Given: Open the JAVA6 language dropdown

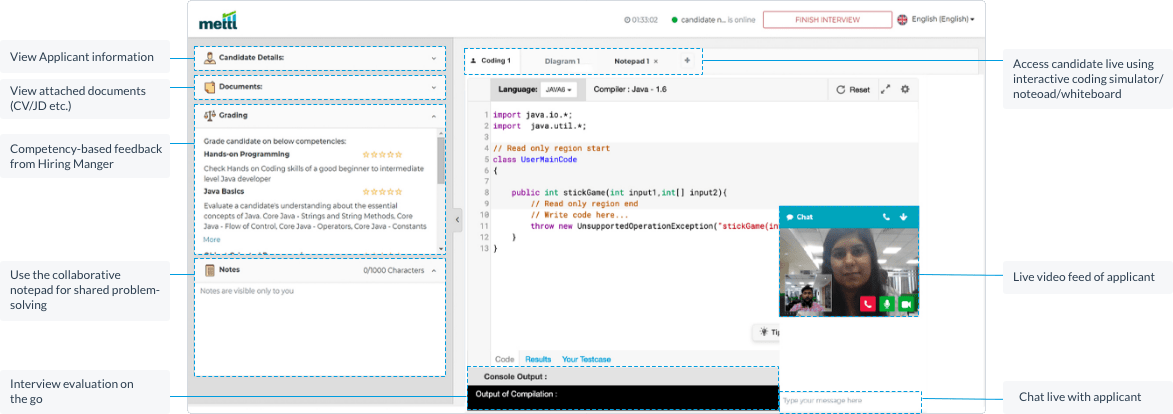Looking at the screenshot, I should coord(559,90).
